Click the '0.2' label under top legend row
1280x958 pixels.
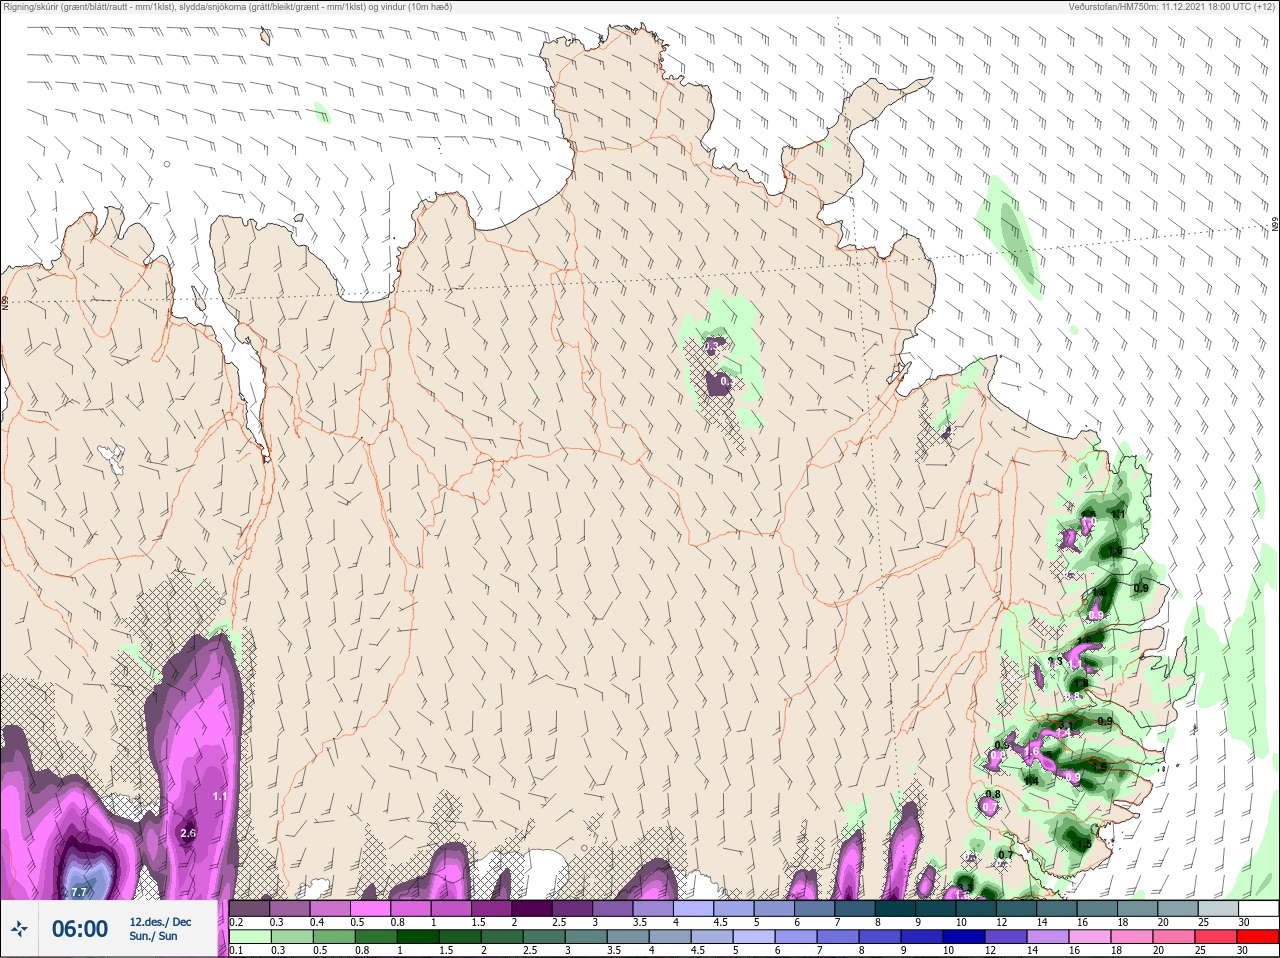click(236, 922)
